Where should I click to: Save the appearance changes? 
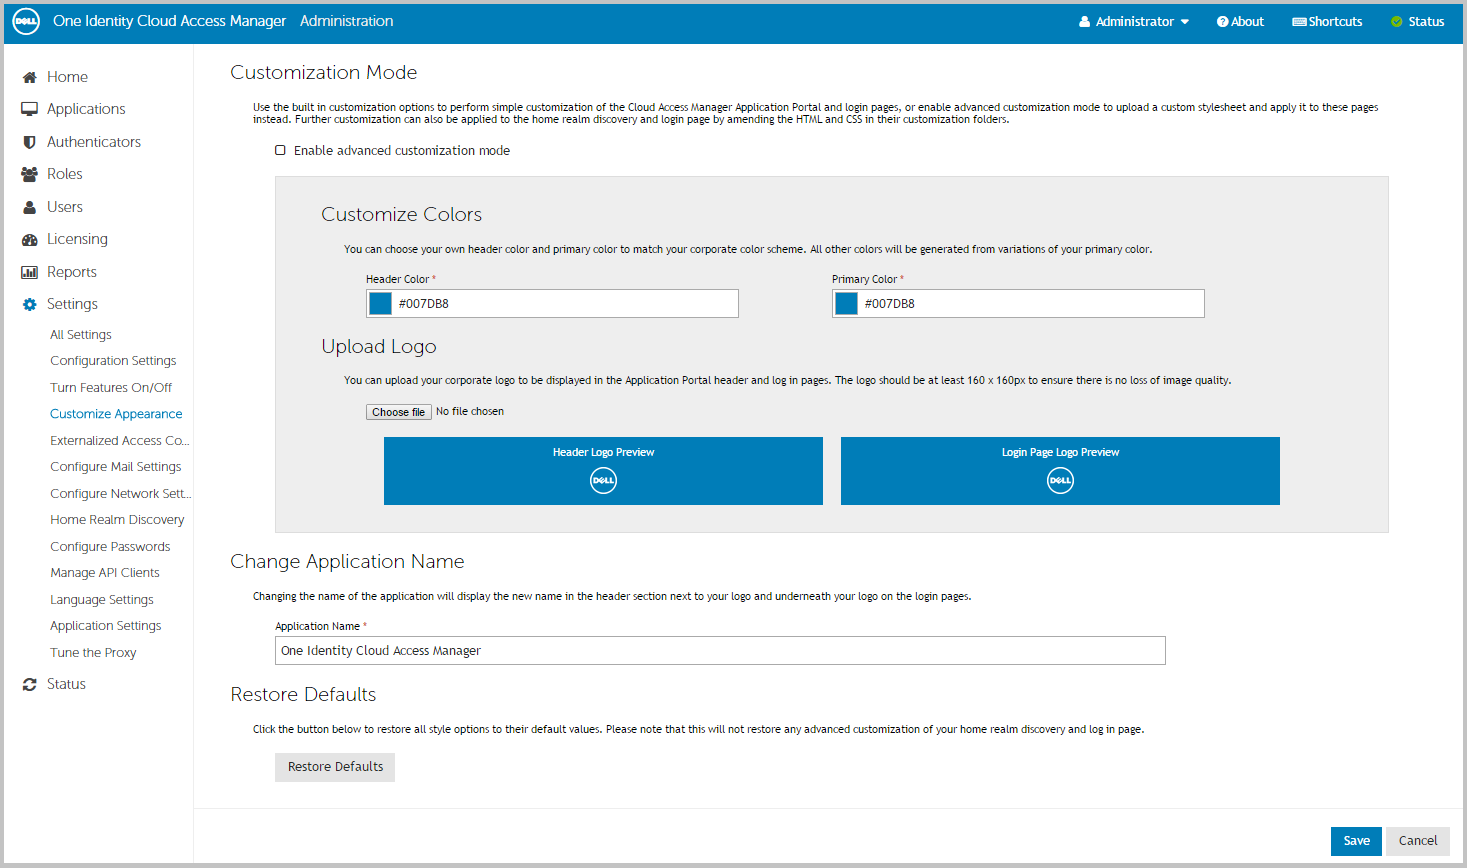tap(1356, 841)
